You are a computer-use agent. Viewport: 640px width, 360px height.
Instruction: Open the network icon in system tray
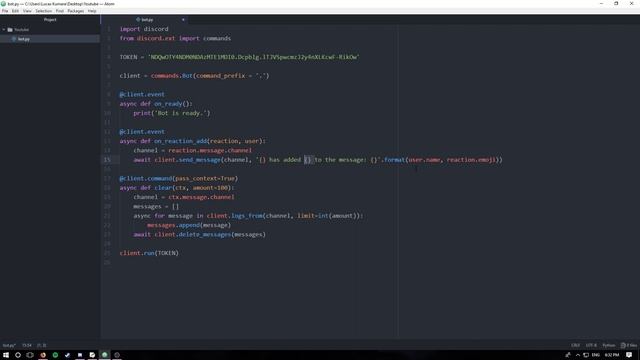(586, 355)
